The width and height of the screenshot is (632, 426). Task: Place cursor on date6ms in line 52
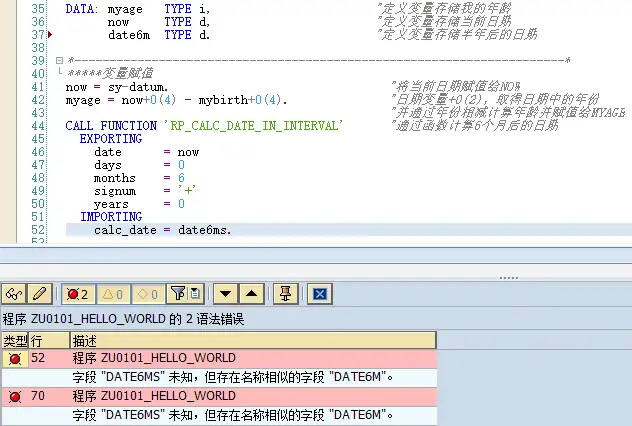pyautogui.click(x=204, y=230)
